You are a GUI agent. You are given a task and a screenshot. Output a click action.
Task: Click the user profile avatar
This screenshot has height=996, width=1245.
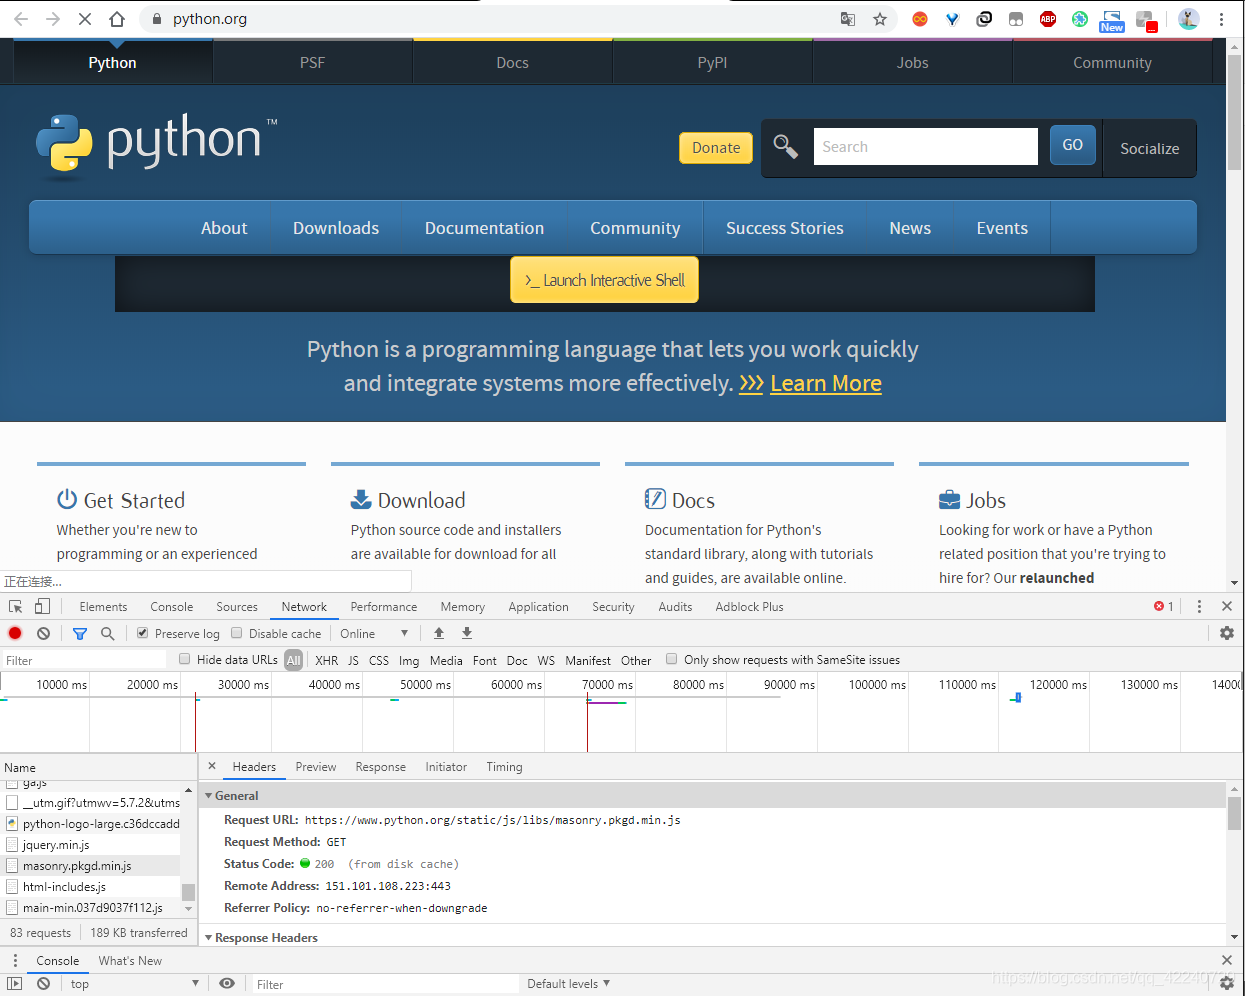pos(1189,19)
